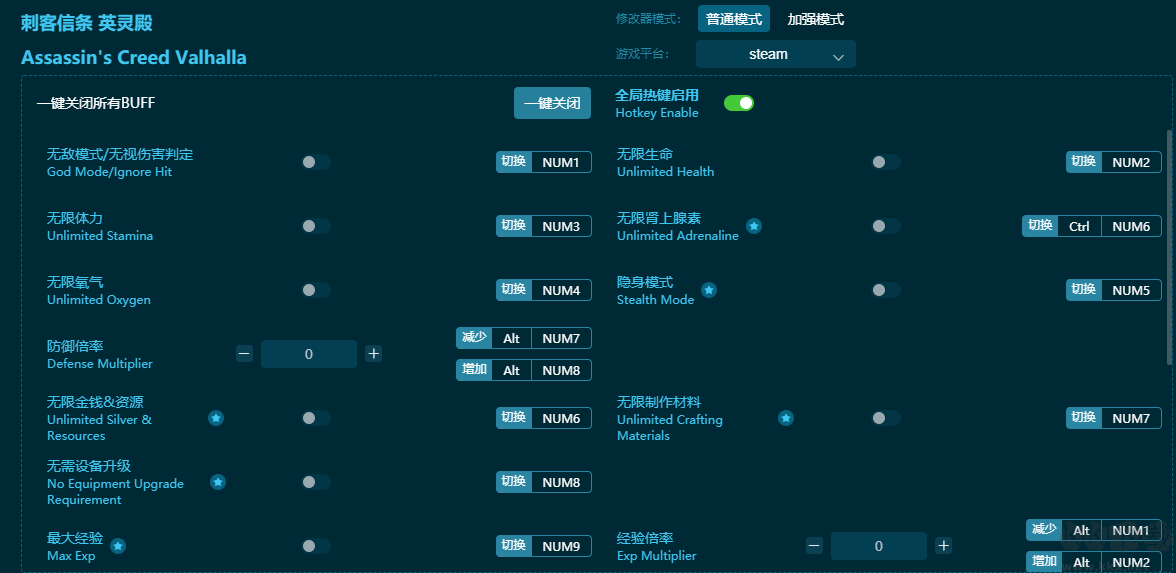
Task: Select 普通模式 trainer mode tab
Action: click(x=734, y=20)
